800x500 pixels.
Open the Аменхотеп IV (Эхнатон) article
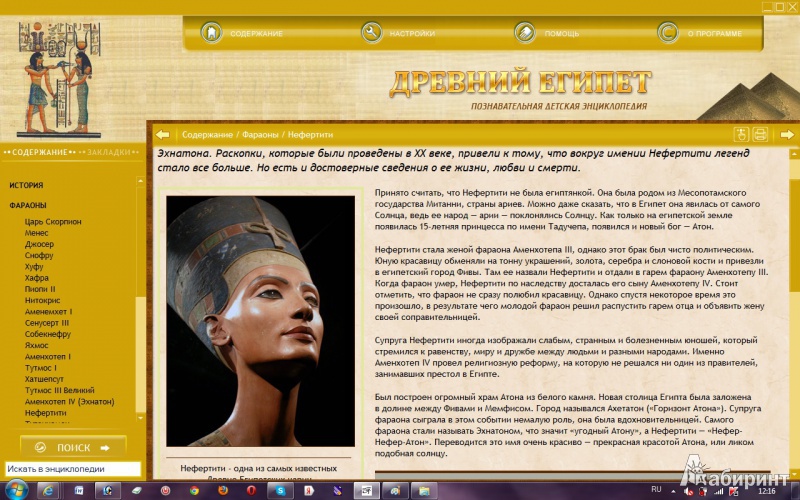[69, 402]
